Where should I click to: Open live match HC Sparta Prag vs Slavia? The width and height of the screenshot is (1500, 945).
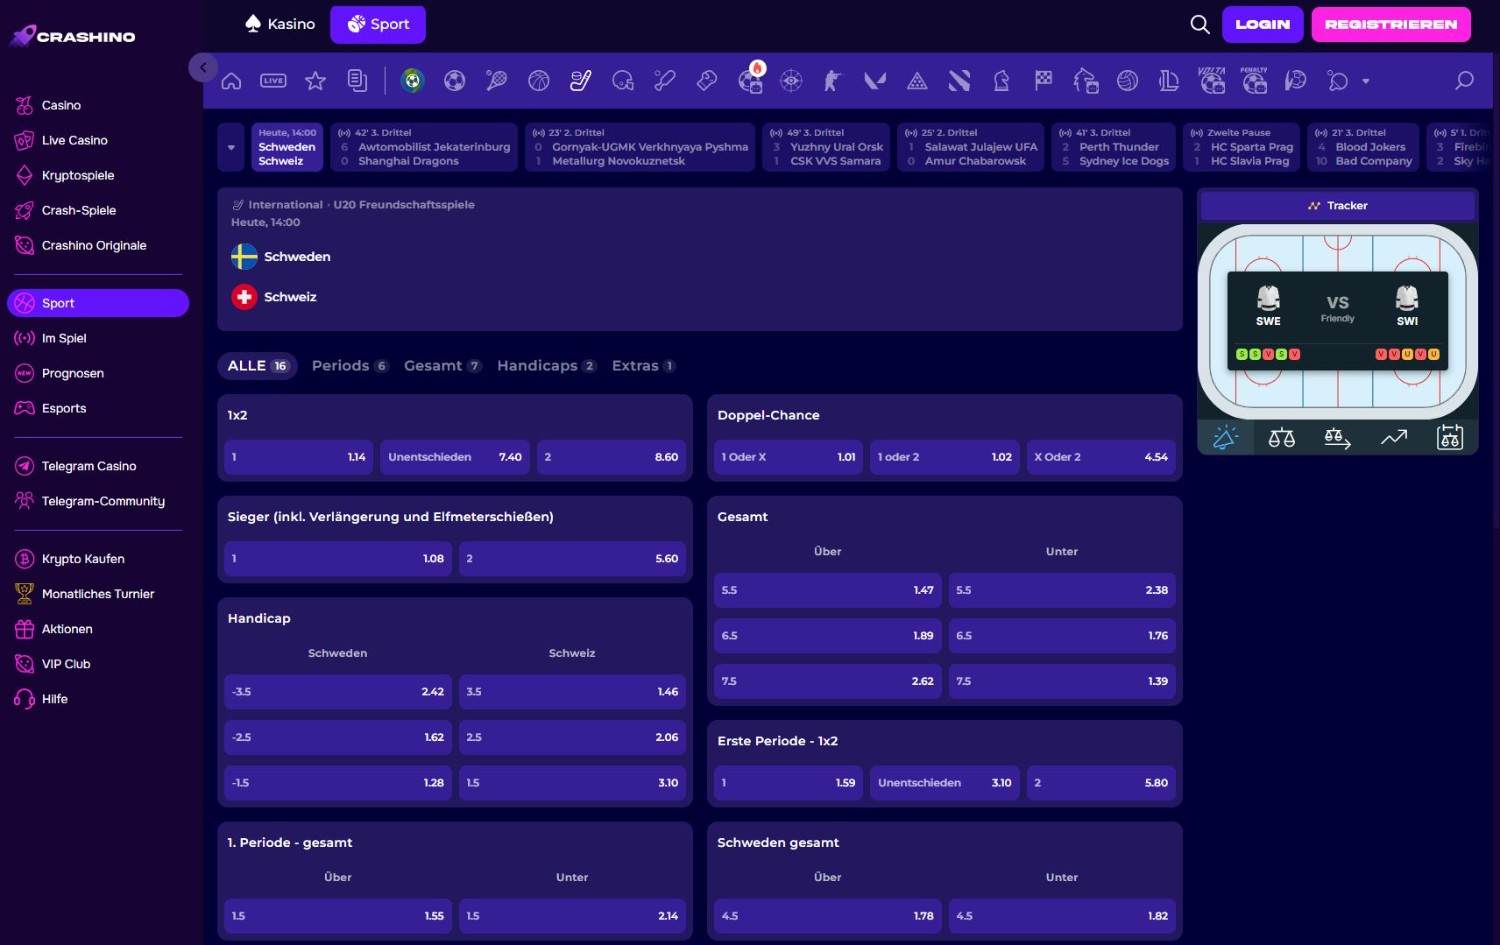1241,147
